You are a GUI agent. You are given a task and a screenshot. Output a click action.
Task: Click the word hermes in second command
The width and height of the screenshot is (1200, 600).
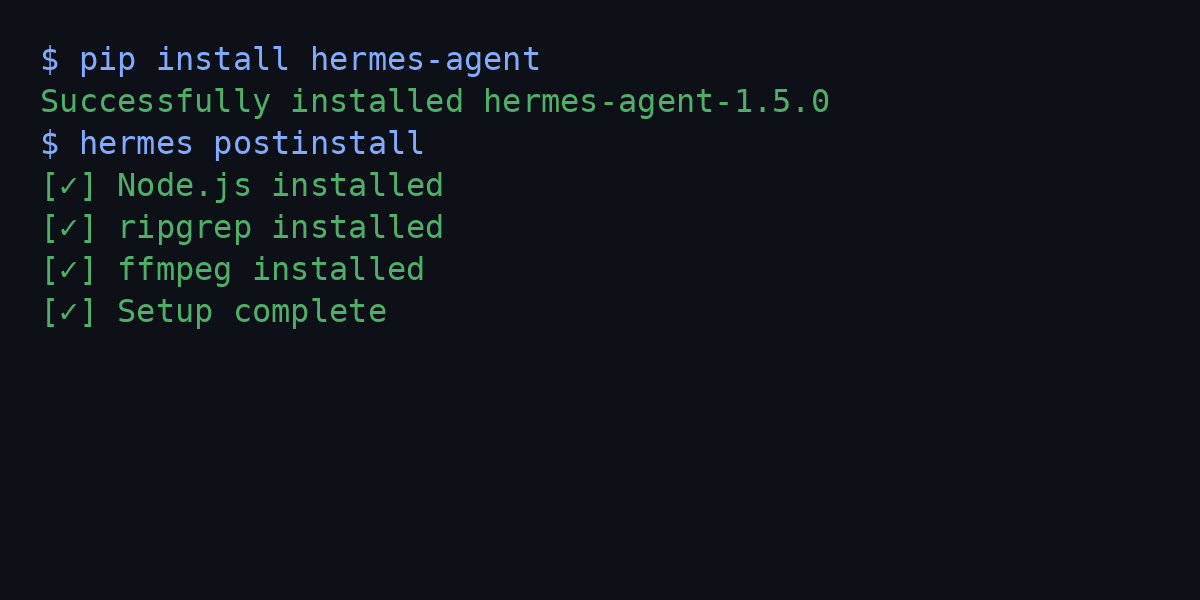[136, 144]
